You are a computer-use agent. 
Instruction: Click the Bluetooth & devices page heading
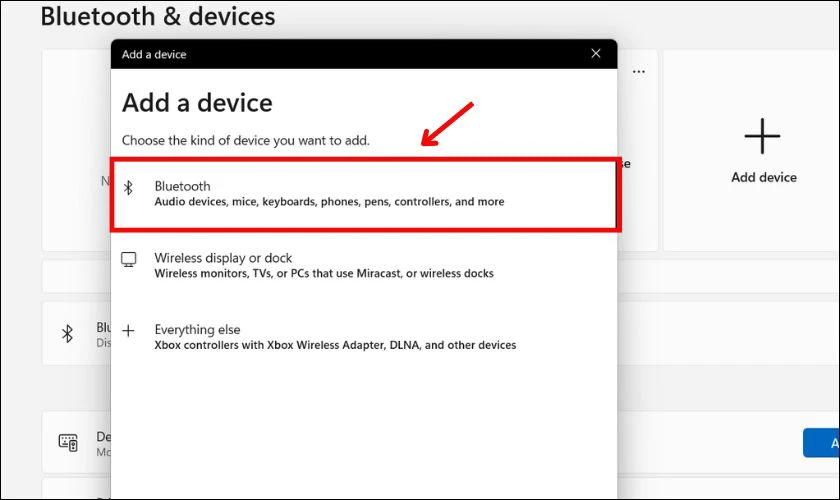[158, 16]
